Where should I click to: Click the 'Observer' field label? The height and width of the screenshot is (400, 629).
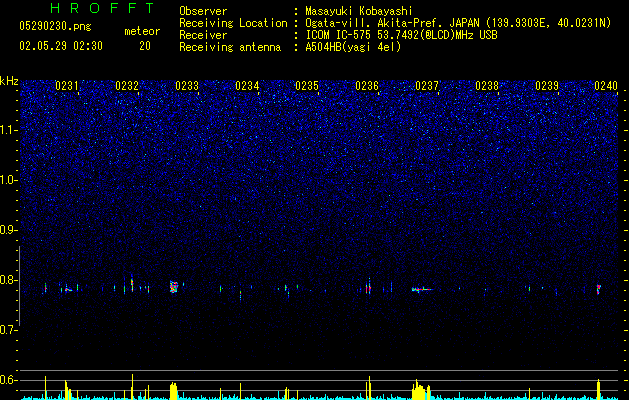tap(203, 11)
